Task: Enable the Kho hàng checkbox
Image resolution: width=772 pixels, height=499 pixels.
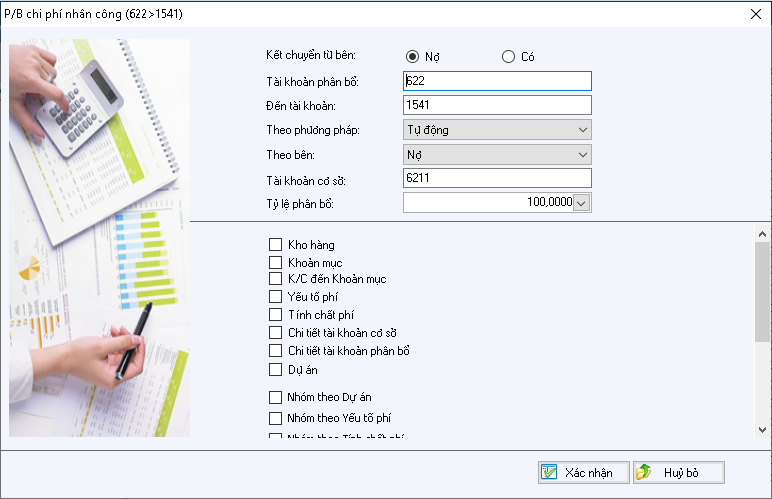Action: point(275,245)
